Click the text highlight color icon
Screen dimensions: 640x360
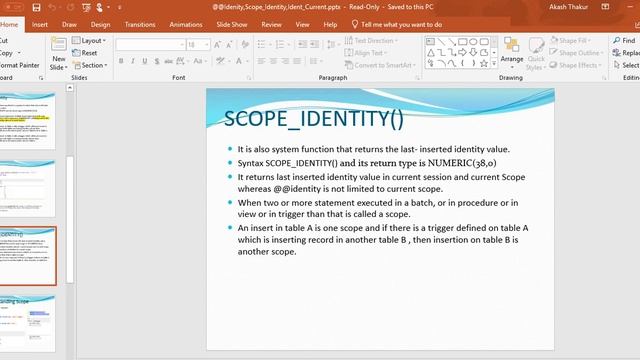pyautogui.click(x=220, y=61)
